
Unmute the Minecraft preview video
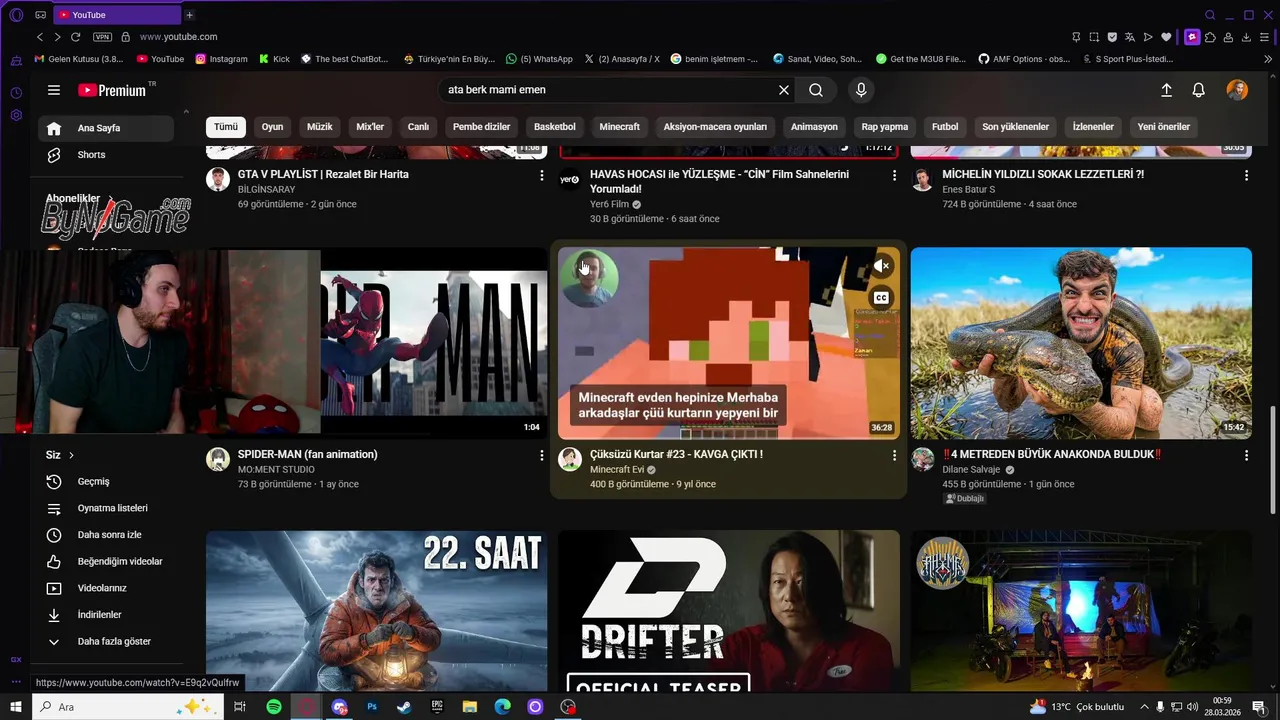pos(881,266)
